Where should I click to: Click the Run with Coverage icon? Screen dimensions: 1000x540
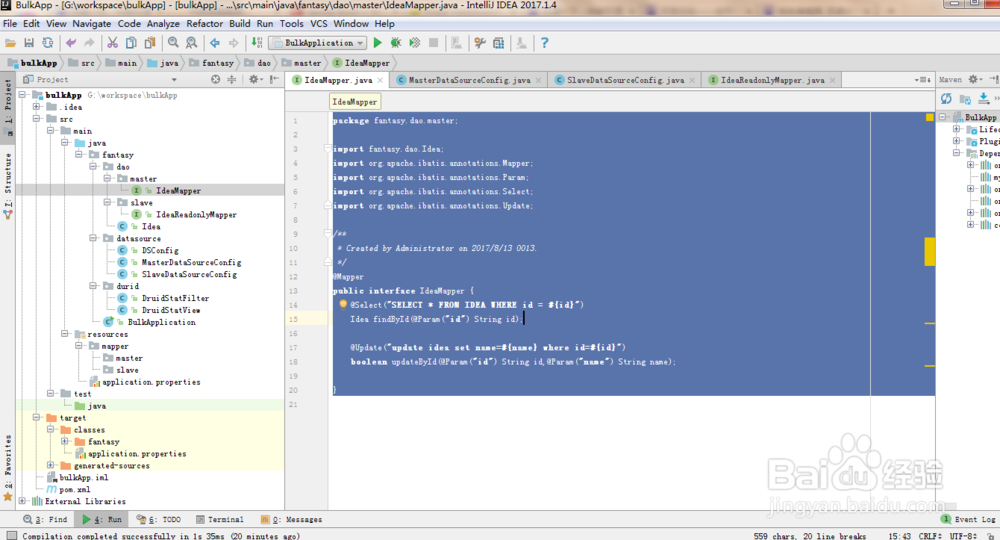(415, 43)
